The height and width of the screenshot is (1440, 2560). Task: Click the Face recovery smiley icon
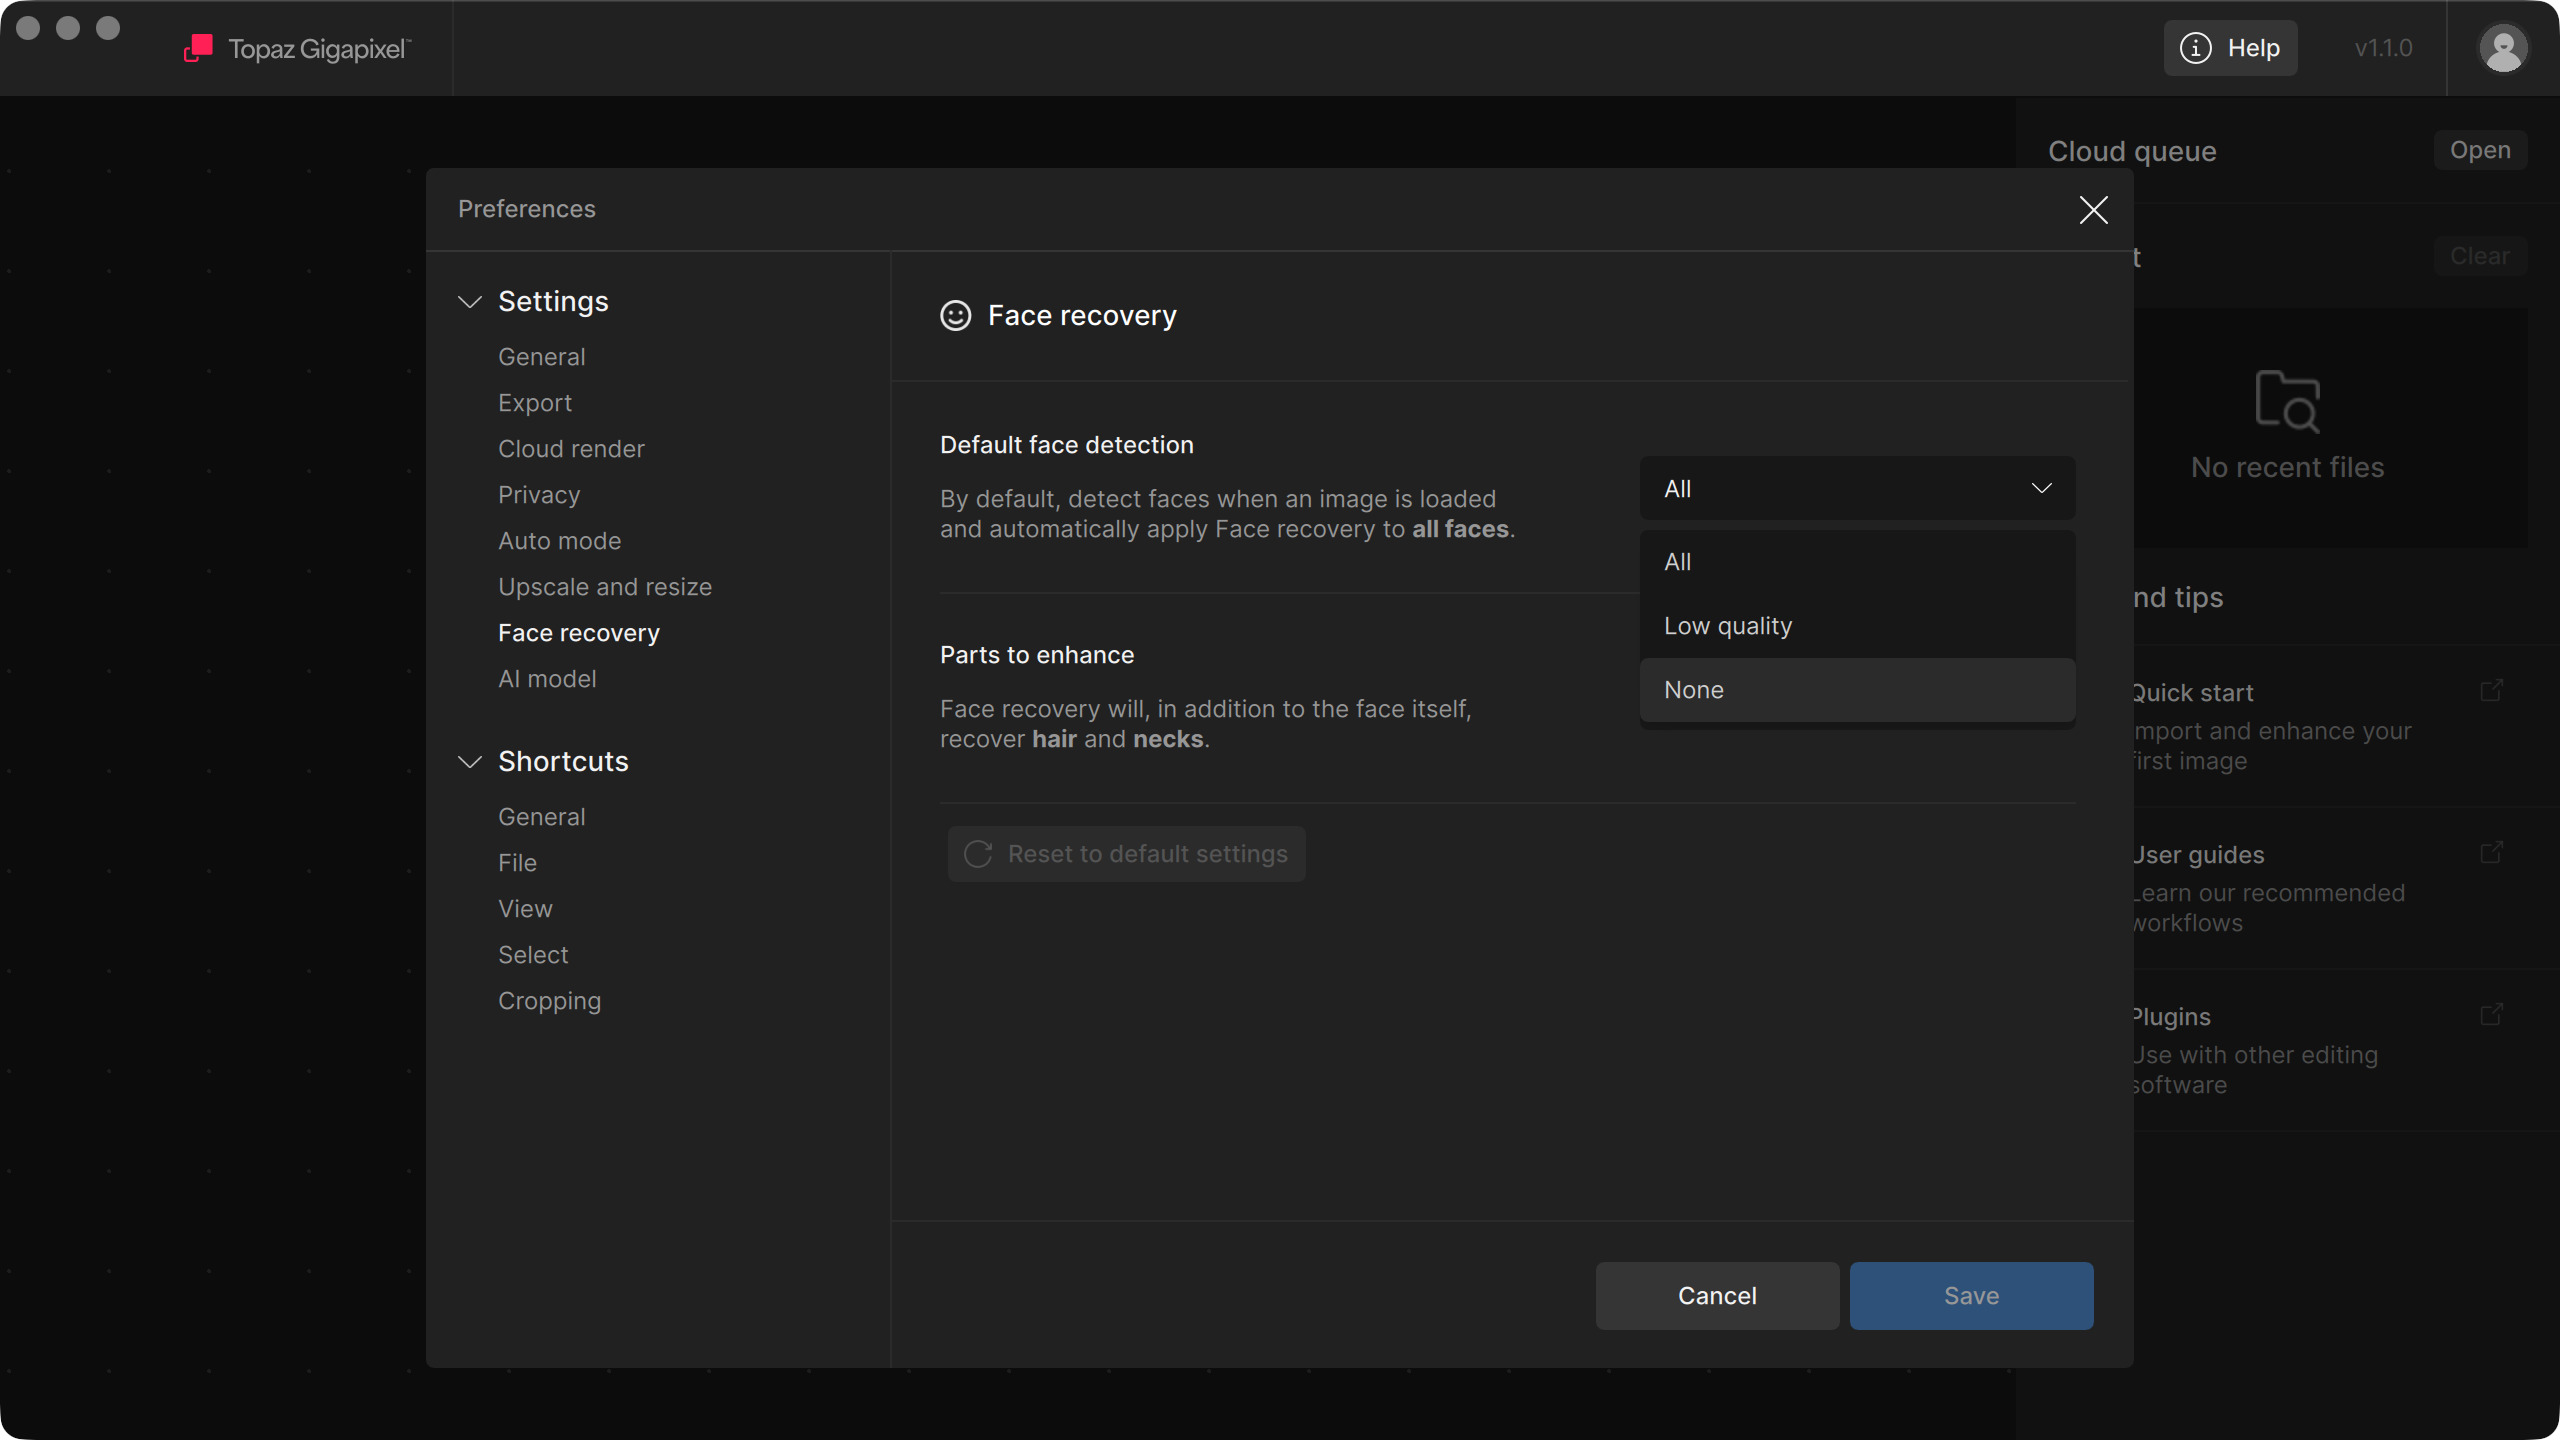pos(955,316)
